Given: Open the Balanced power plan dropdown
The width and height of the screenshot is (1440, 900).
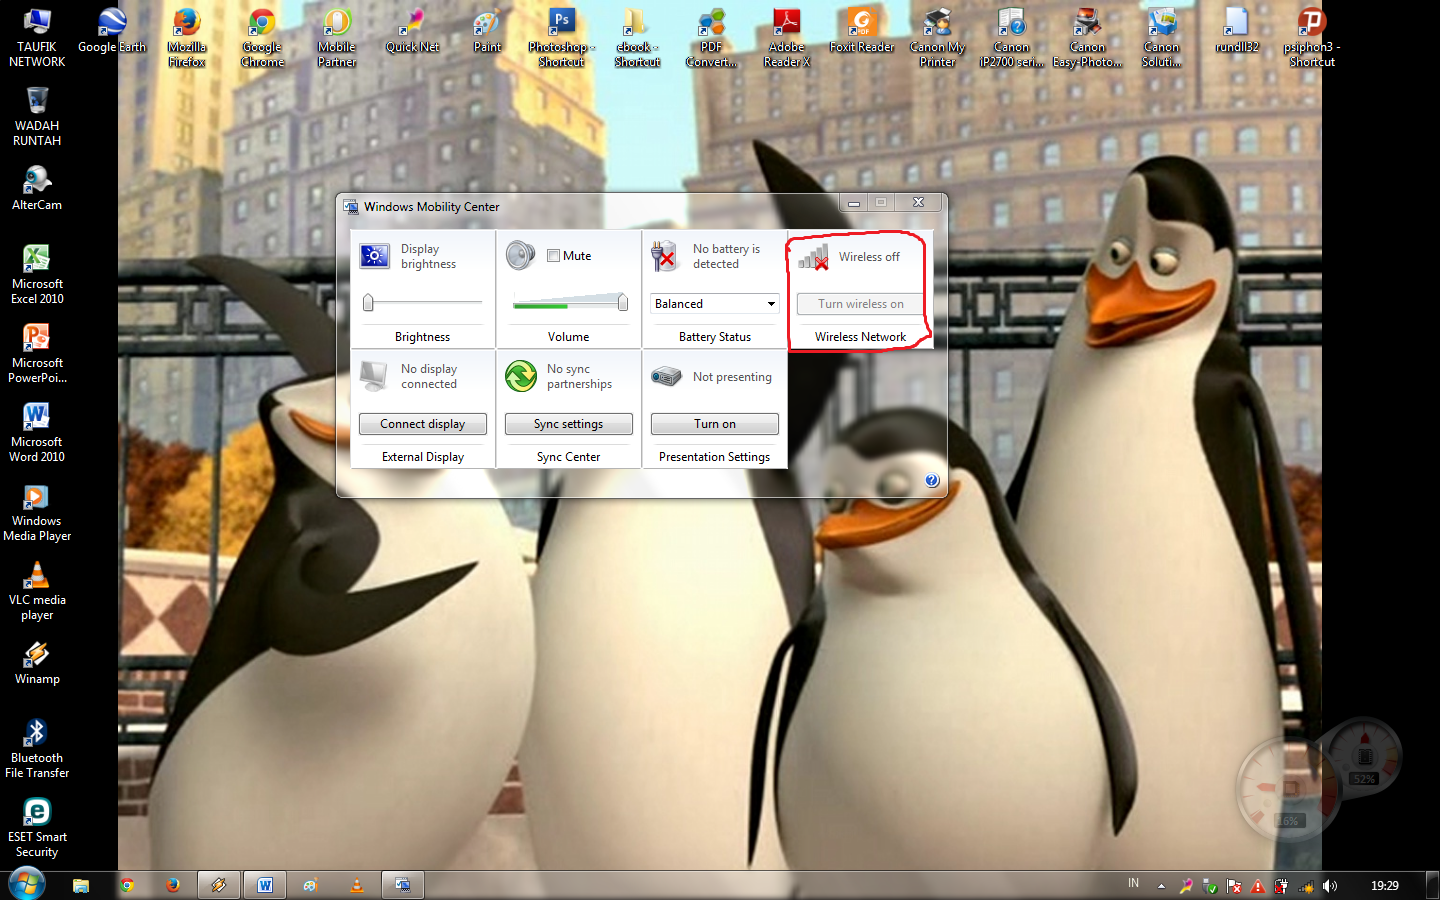Looking at the screenshot, I should (x=714, y=304).
